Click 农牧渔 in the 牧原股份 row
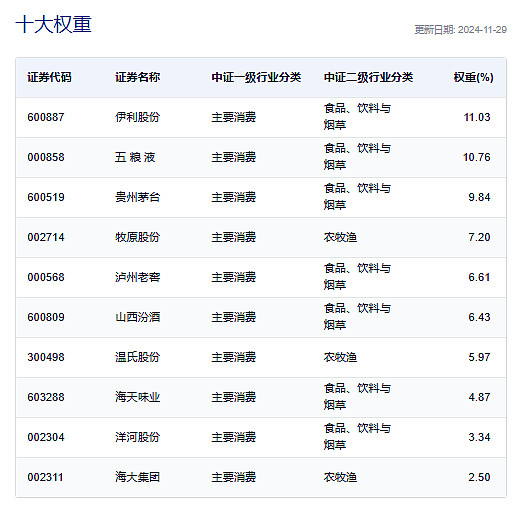517x510 pixels. (x=340, y=237)
